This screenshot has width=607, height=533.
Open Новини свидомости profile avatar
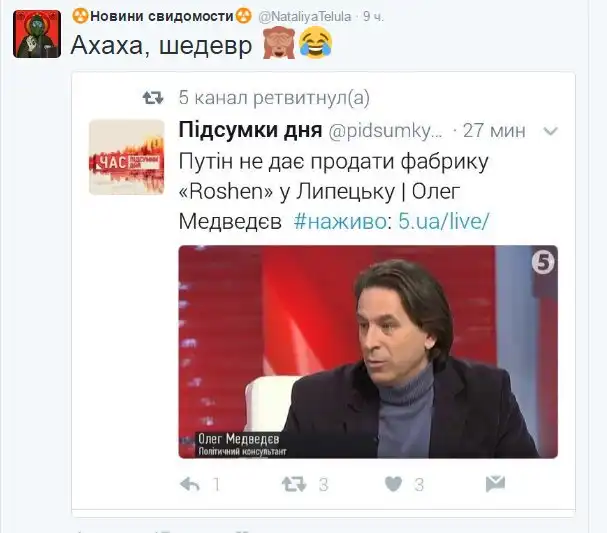tap(37, 34)
